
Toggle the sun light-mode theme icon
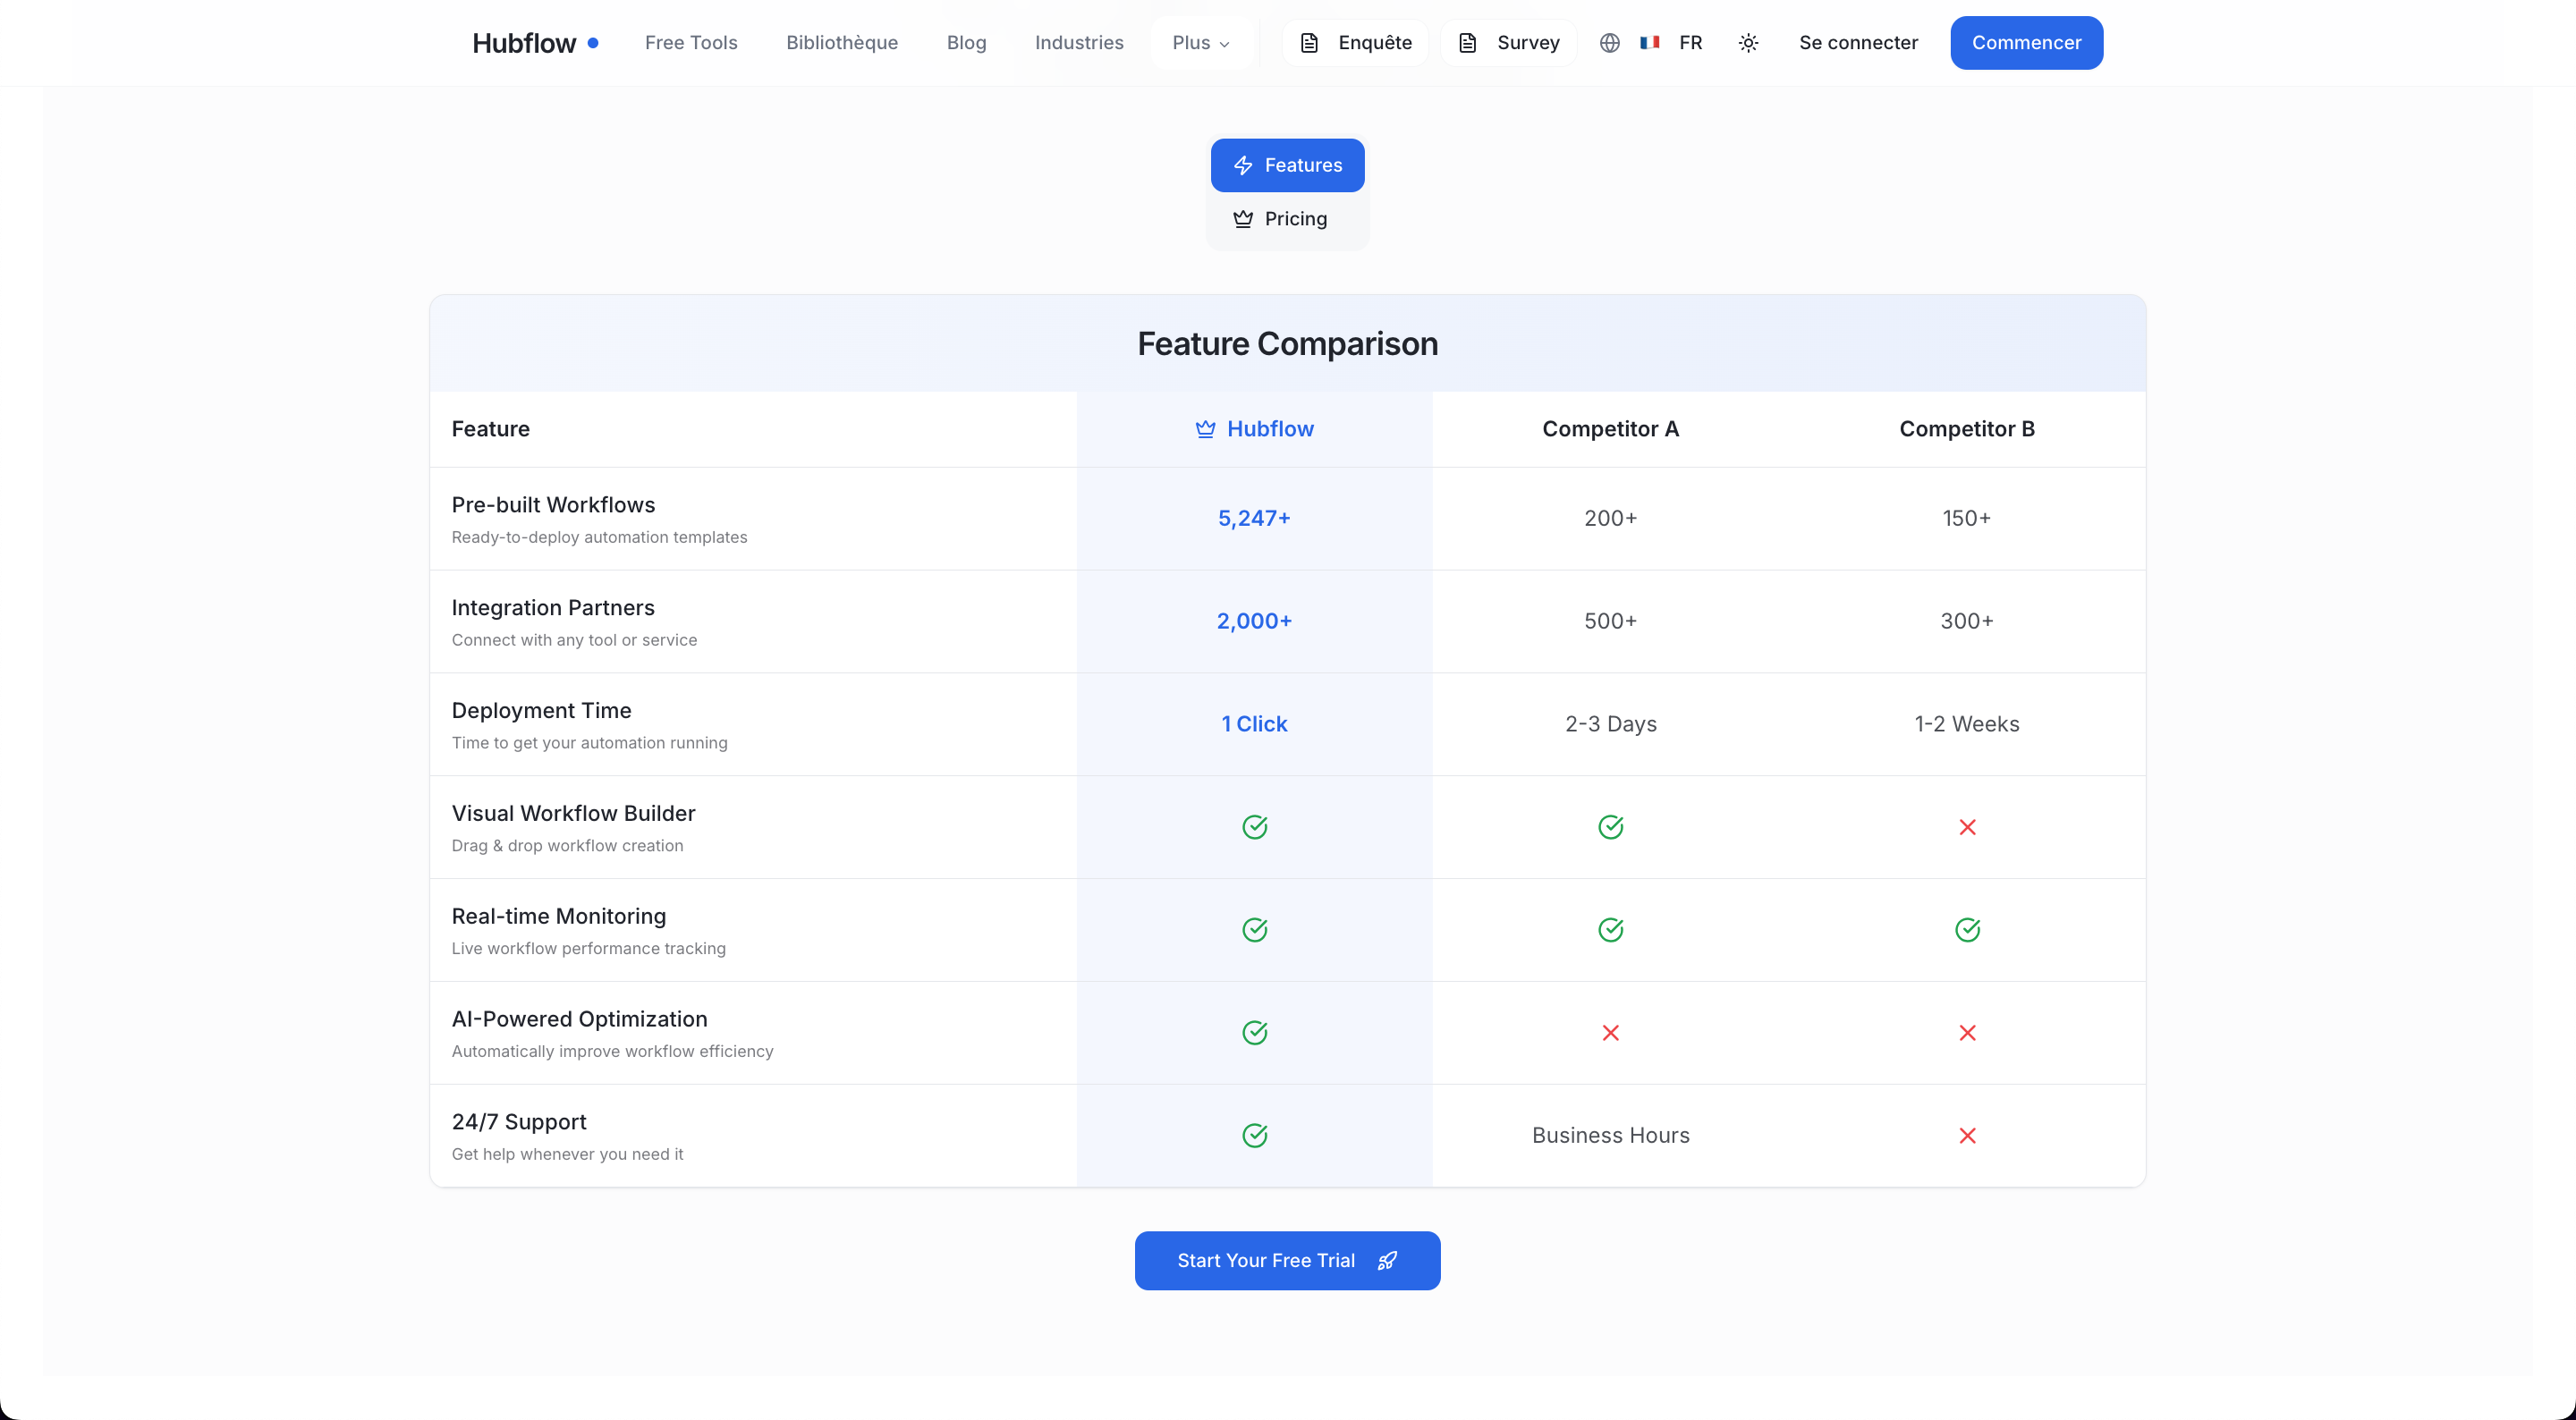coord(1748,43)
